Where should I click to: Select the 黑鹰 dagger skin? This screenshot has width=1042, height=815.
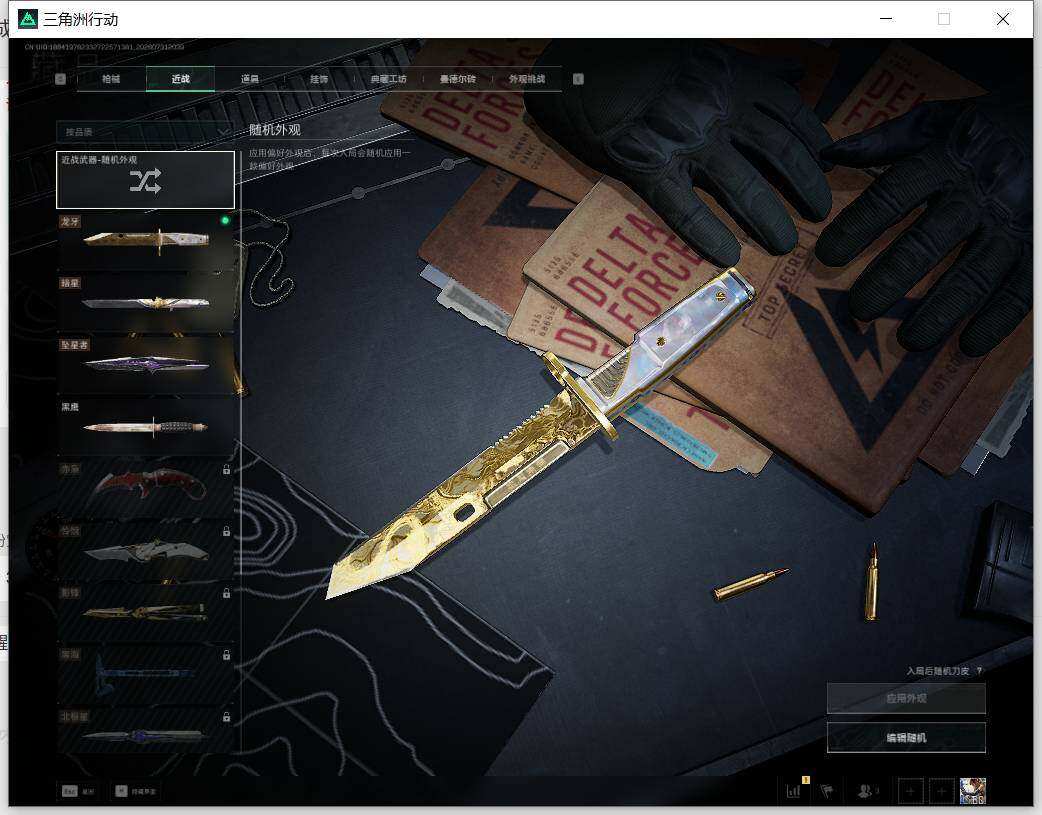coord(146,427)
